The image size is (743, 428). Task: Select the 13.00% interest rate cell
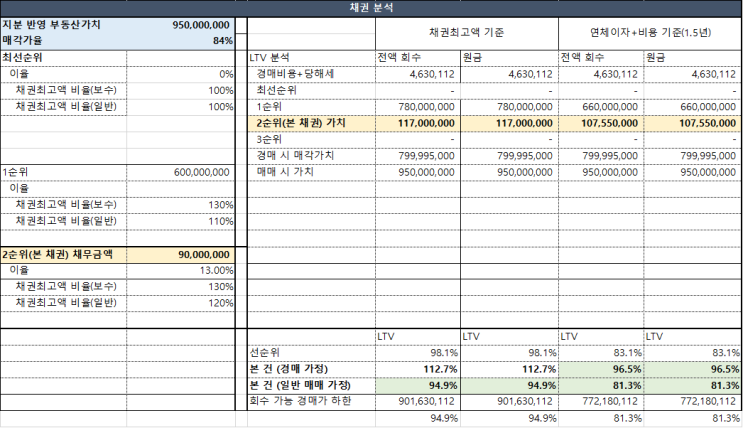(181, 271)
